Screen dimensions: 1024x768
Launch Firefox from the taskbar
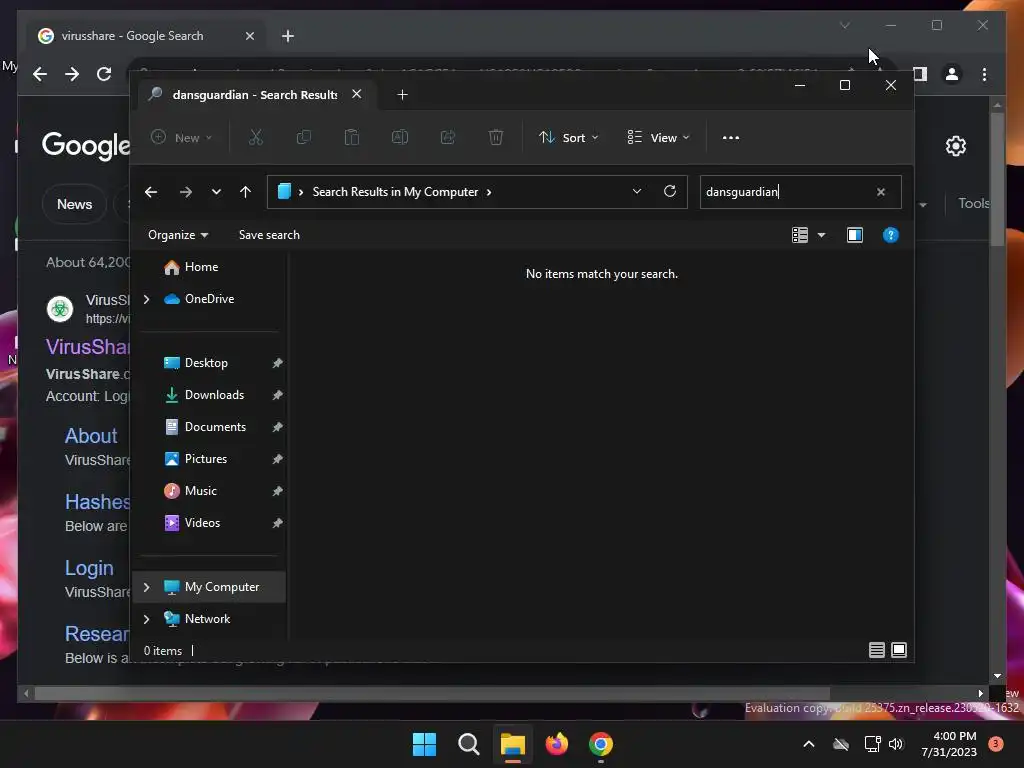557,744
